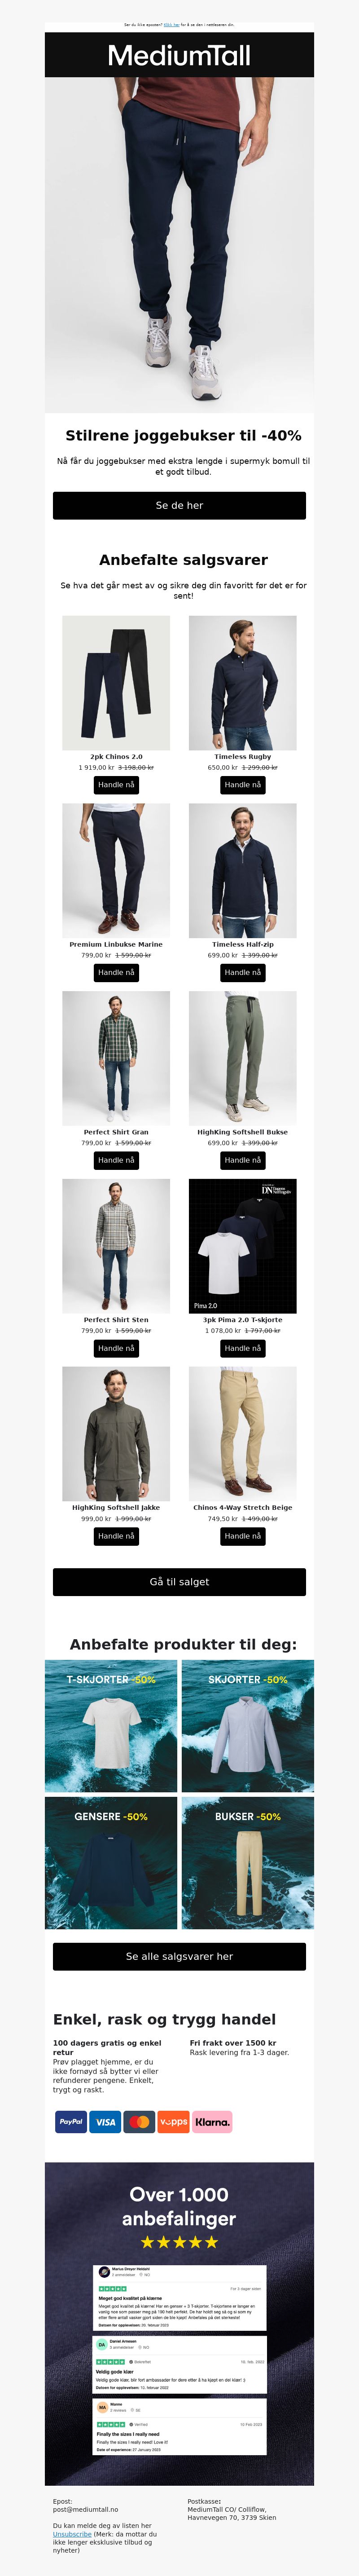Viewport: 359px width, 2576px height.
Task: Click the VISA payment icon
Action: click(x=105, y=2121)
